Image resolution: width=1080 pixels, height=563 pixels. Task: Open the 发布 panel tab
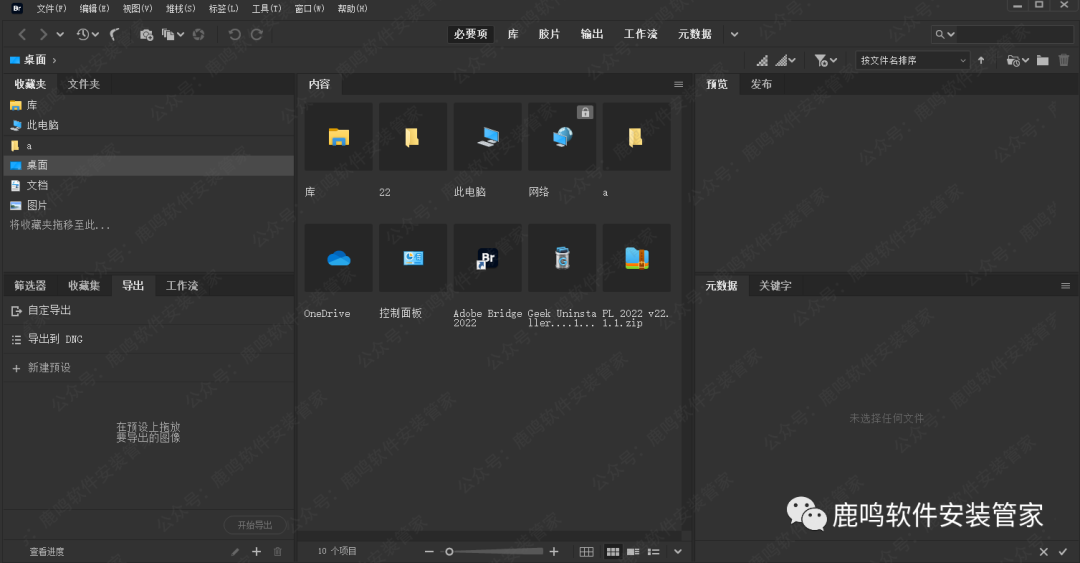coord(761,84)
